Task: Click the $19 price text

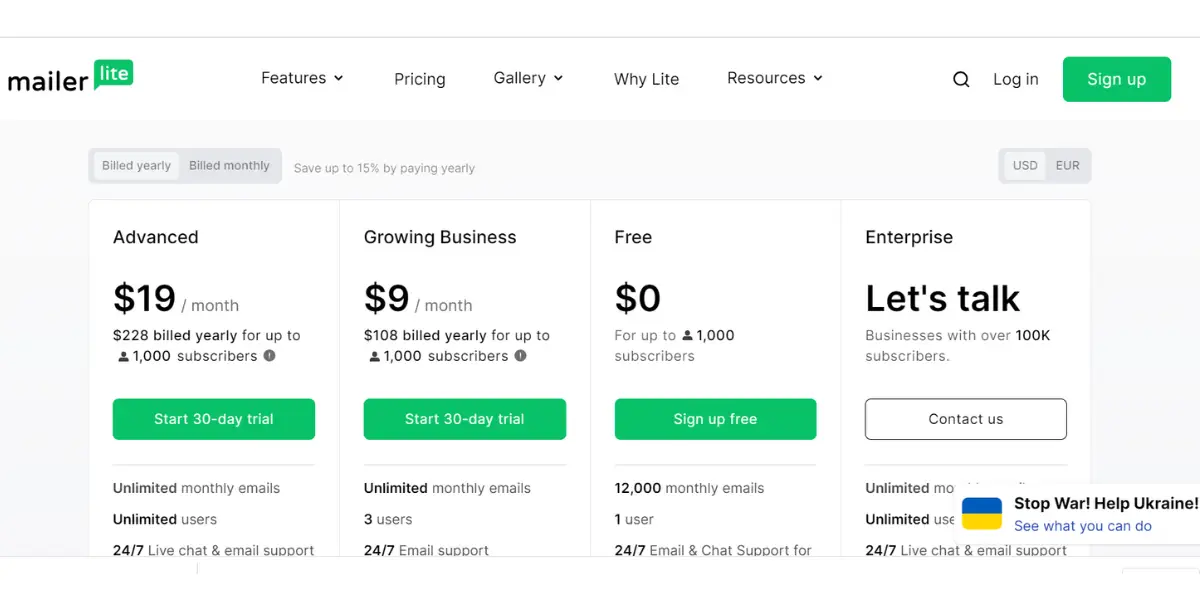Action: click(144, 298)
